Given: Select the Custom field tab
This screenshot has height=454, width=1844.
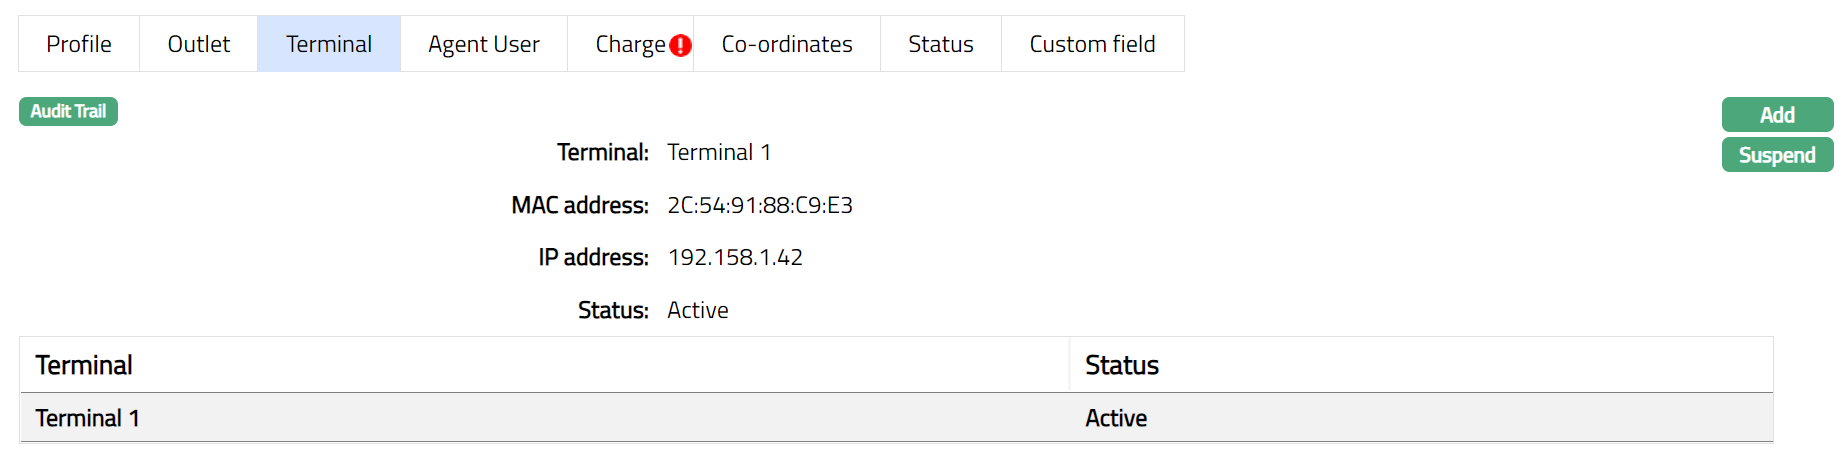Looking at the screenshot, I should tap(1092, 44).
